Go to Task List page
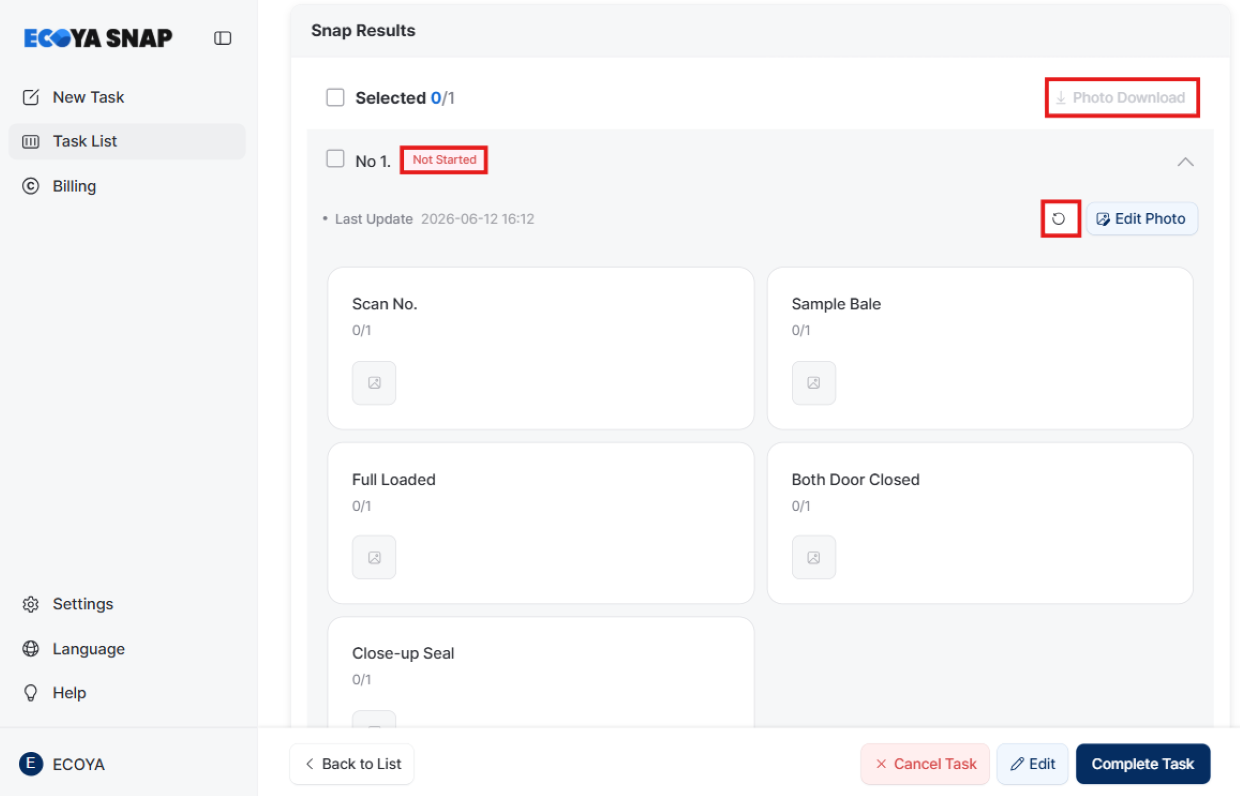 coord(127,141)
